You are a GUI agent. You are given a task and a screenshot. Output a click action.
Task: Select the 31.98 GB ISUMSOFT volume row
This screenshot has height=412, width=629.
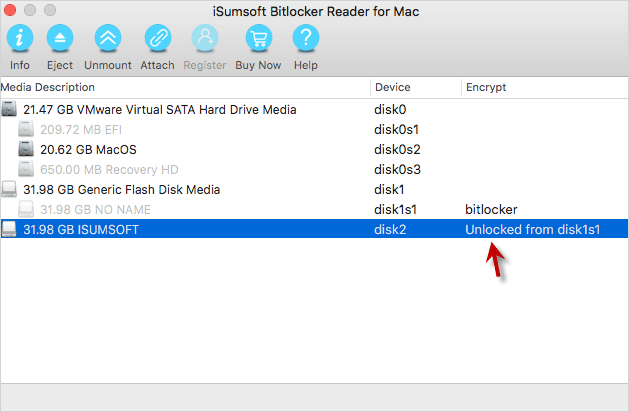(314, 229)
